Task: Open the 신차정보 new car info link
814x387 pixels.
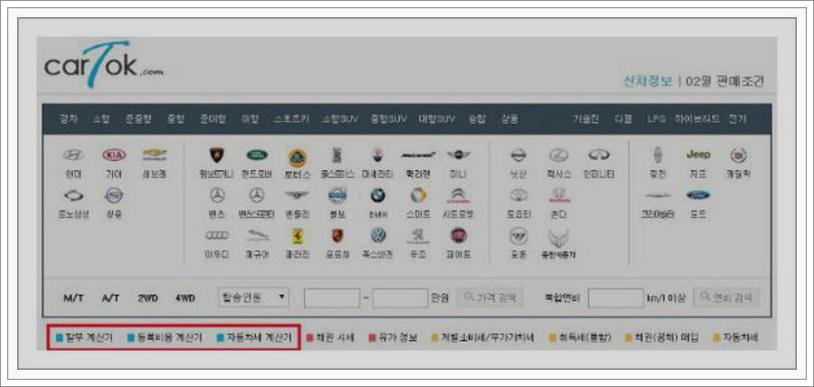Action: coord(648,82)
